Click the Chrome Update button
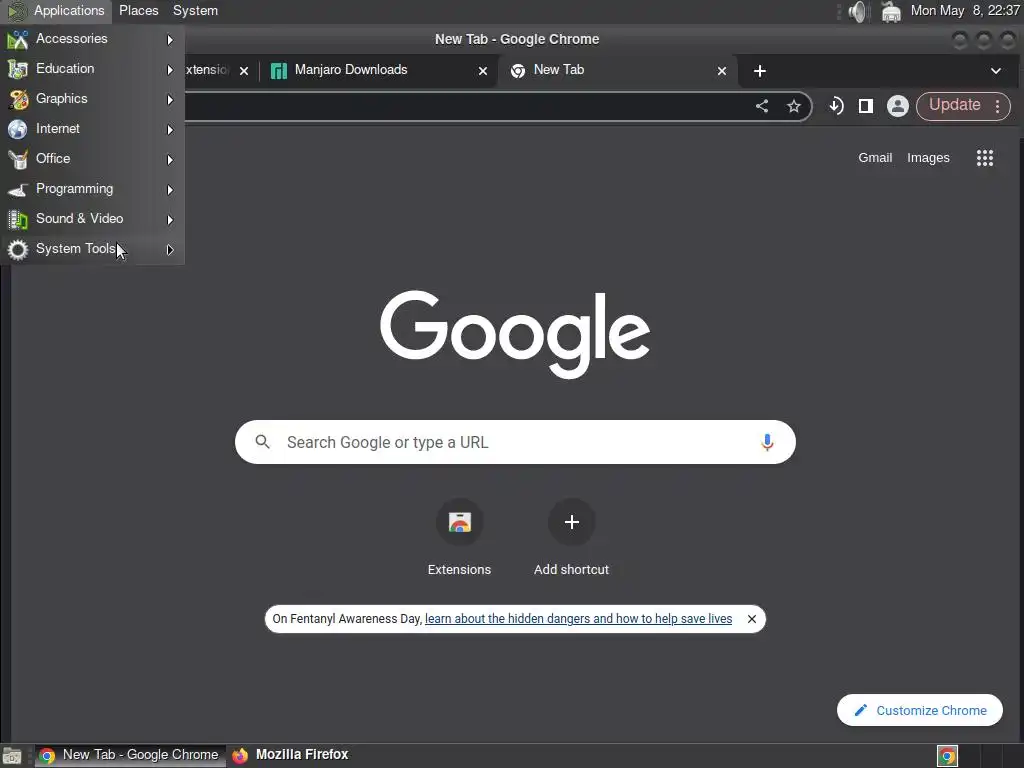Screen dimensions: 1024x768 pos(954,105)
